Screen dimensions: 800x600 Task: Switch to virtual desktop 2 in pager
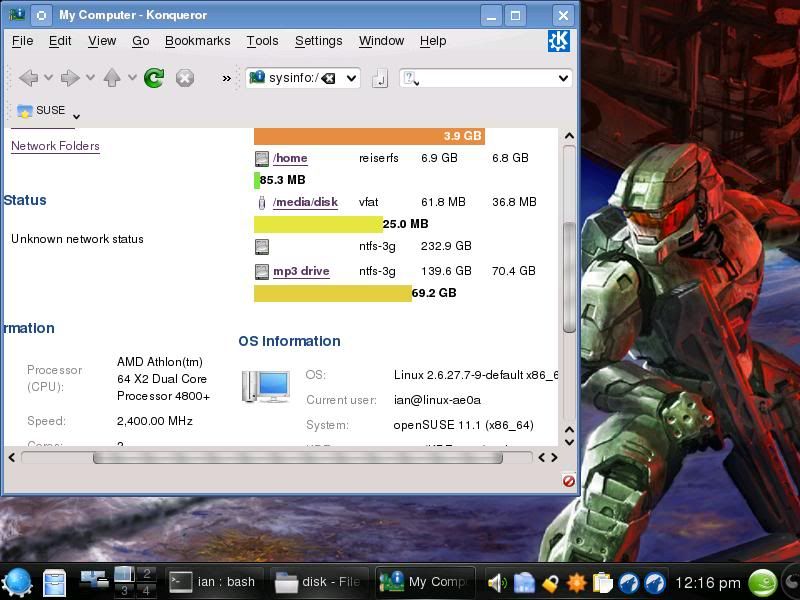pos(147,574)
